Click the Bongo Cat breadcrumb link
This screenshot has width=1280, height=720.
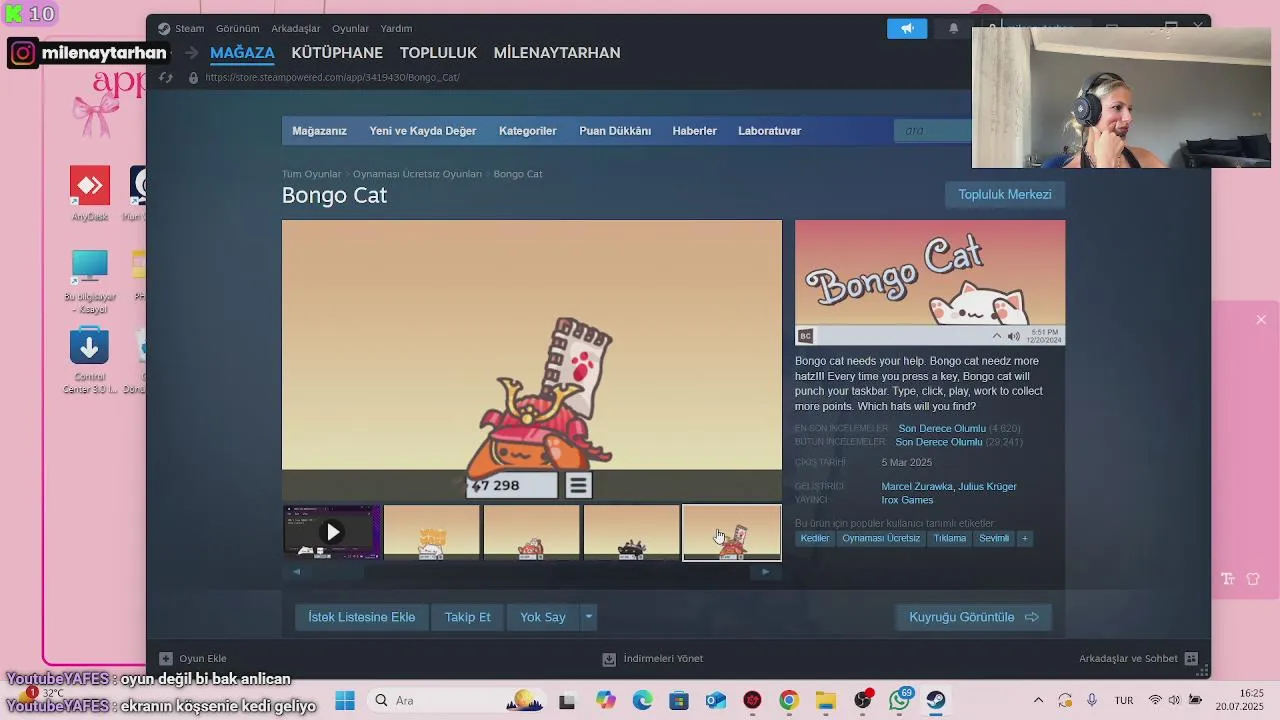[518, 174]
